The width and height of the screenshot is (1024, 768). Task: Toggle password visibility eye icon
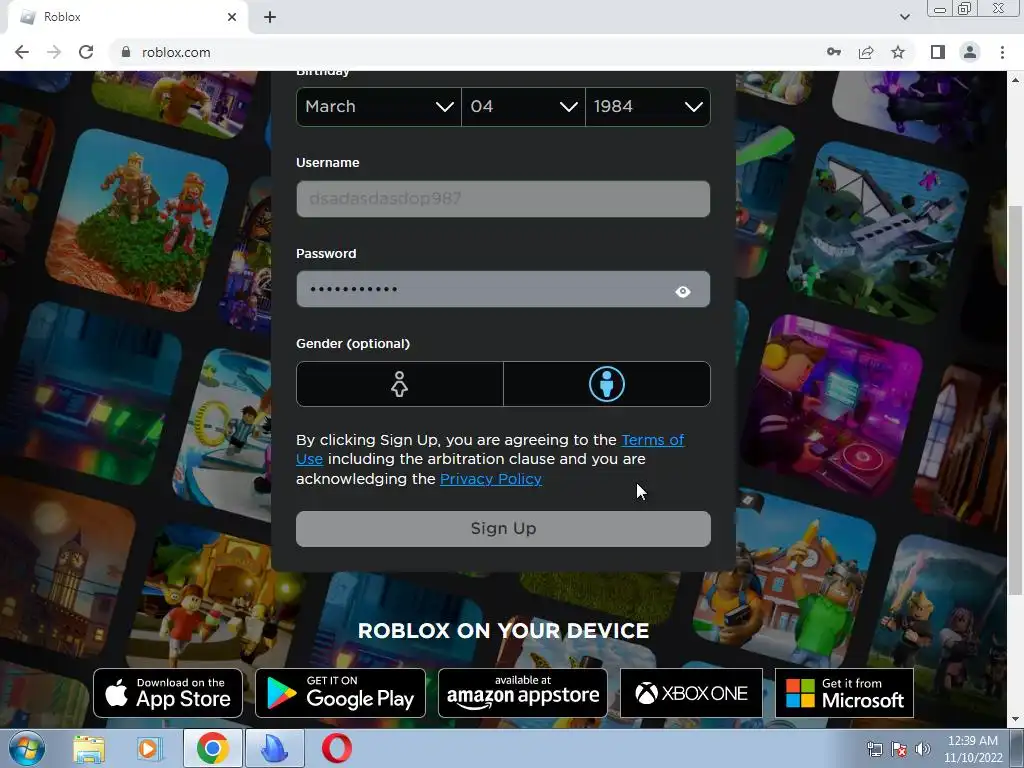682,291
